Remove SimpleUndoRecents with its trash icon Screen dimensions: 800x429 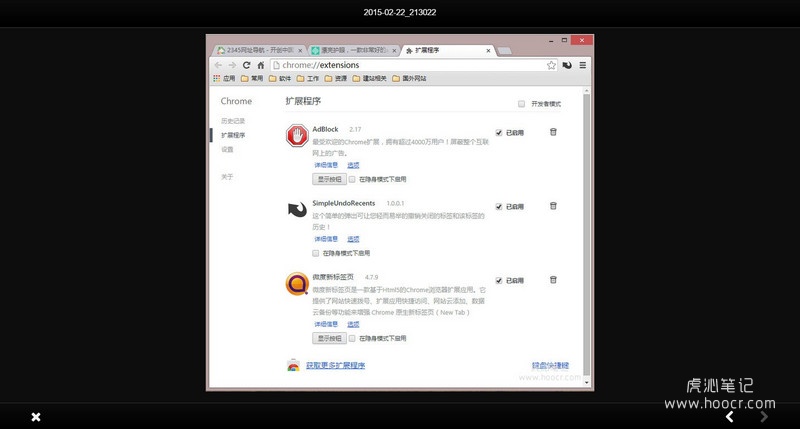[553, 206]
